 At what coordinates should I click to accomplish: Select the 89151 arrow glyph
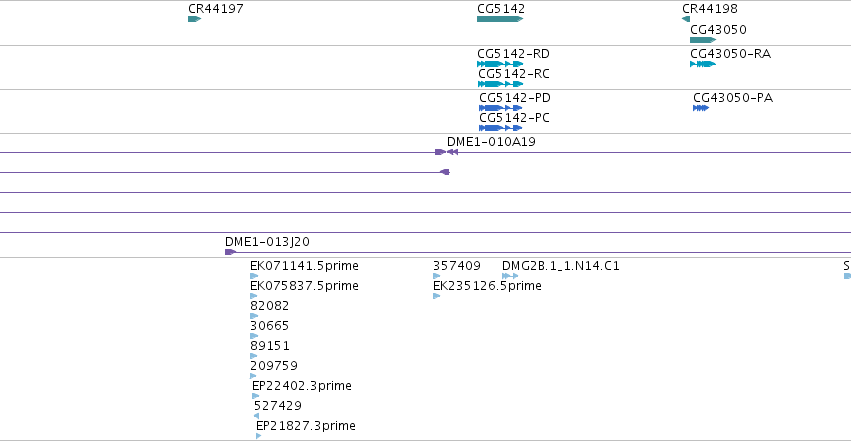tap(253, 356)
